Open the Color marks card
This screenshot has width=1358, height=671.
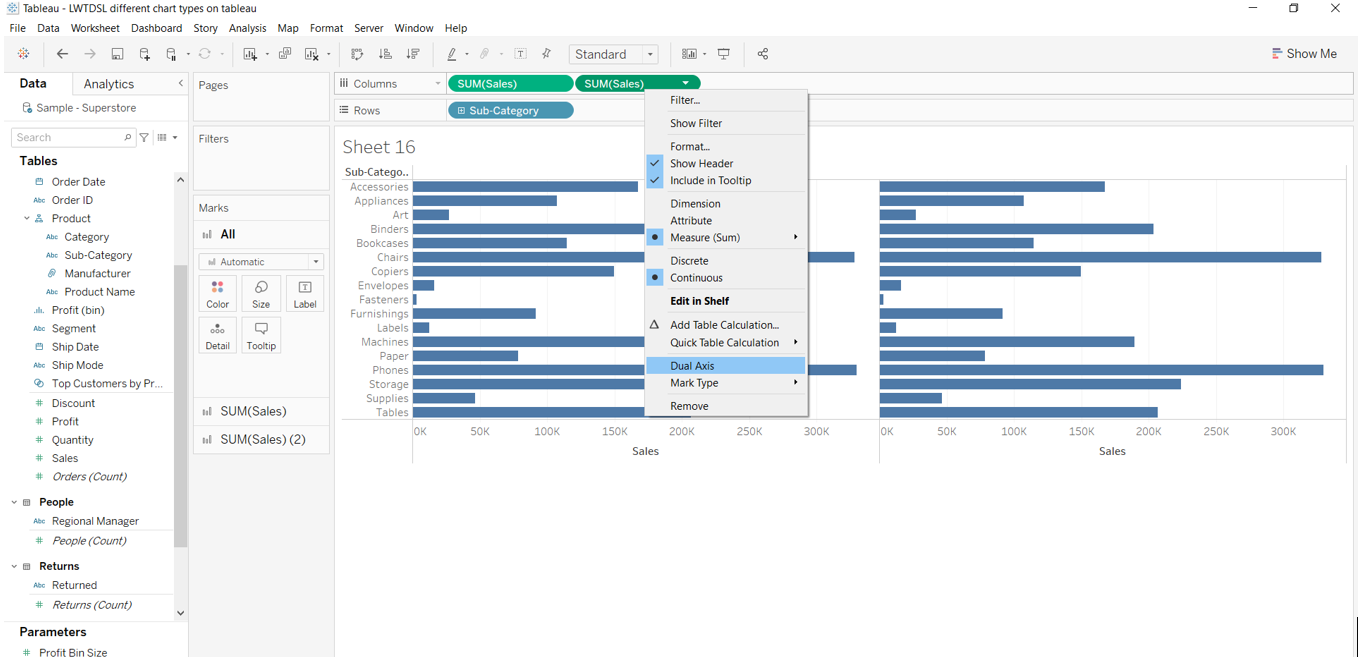click(217, 294)
